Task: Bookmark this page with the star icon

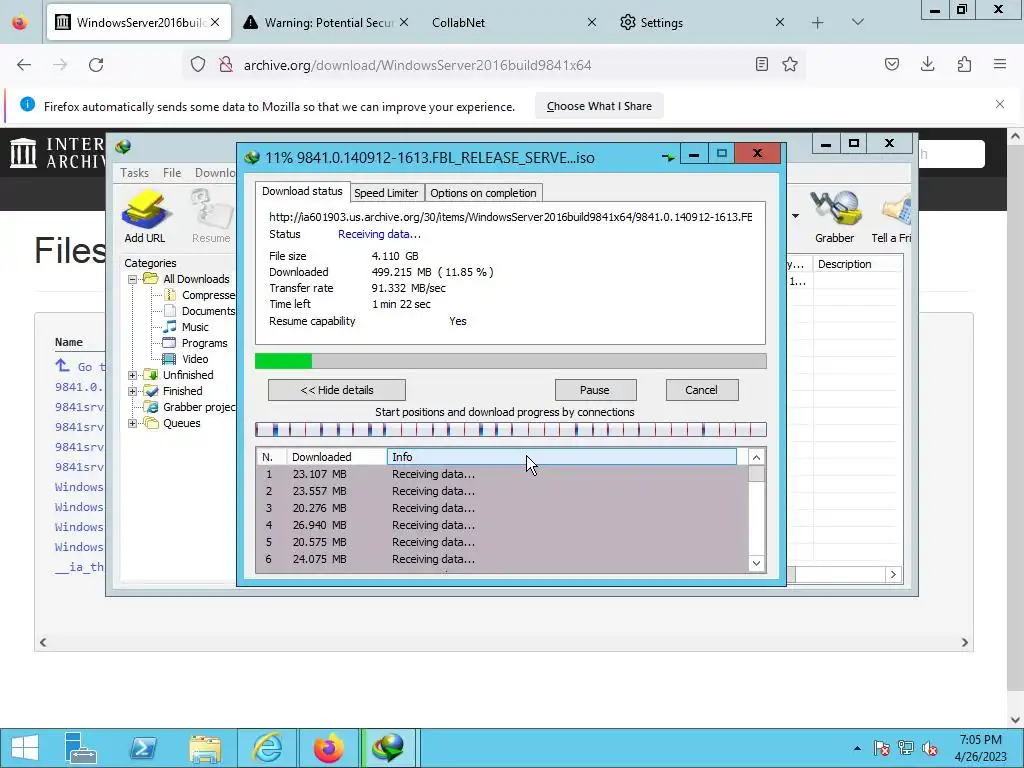Action: [x=790, y=64]
